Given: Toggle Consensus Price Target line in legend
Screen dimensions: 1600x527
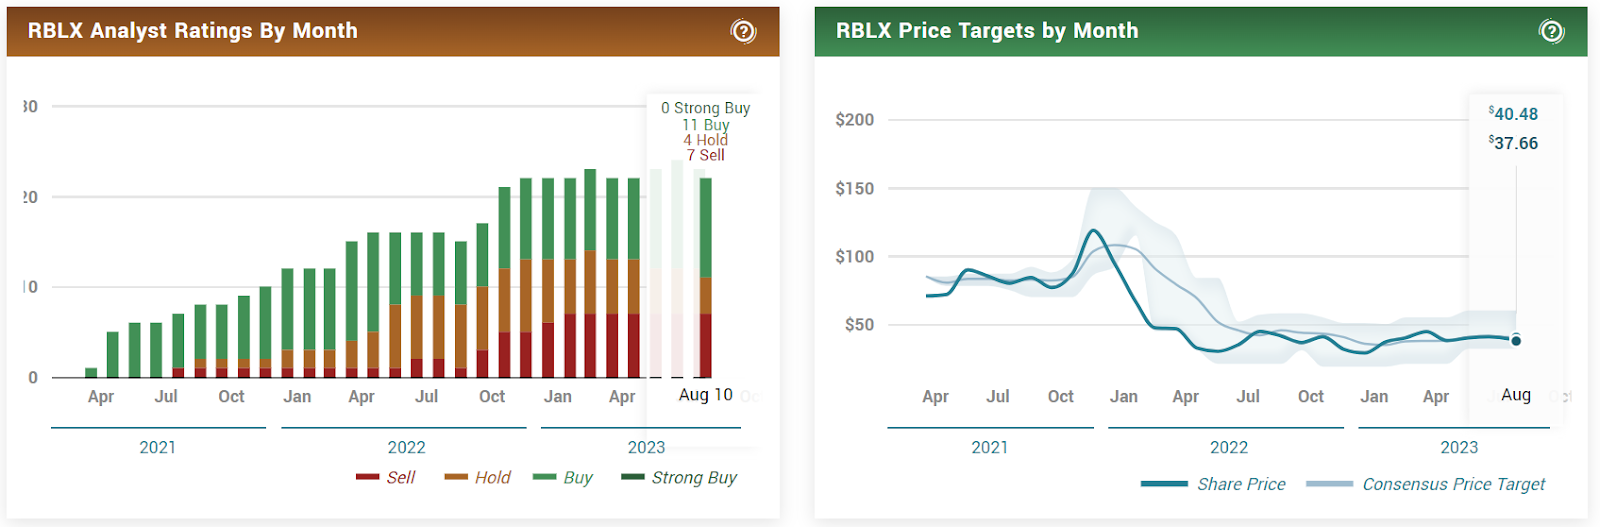Looking at the screenshot, I should (x=1425, y=484).
